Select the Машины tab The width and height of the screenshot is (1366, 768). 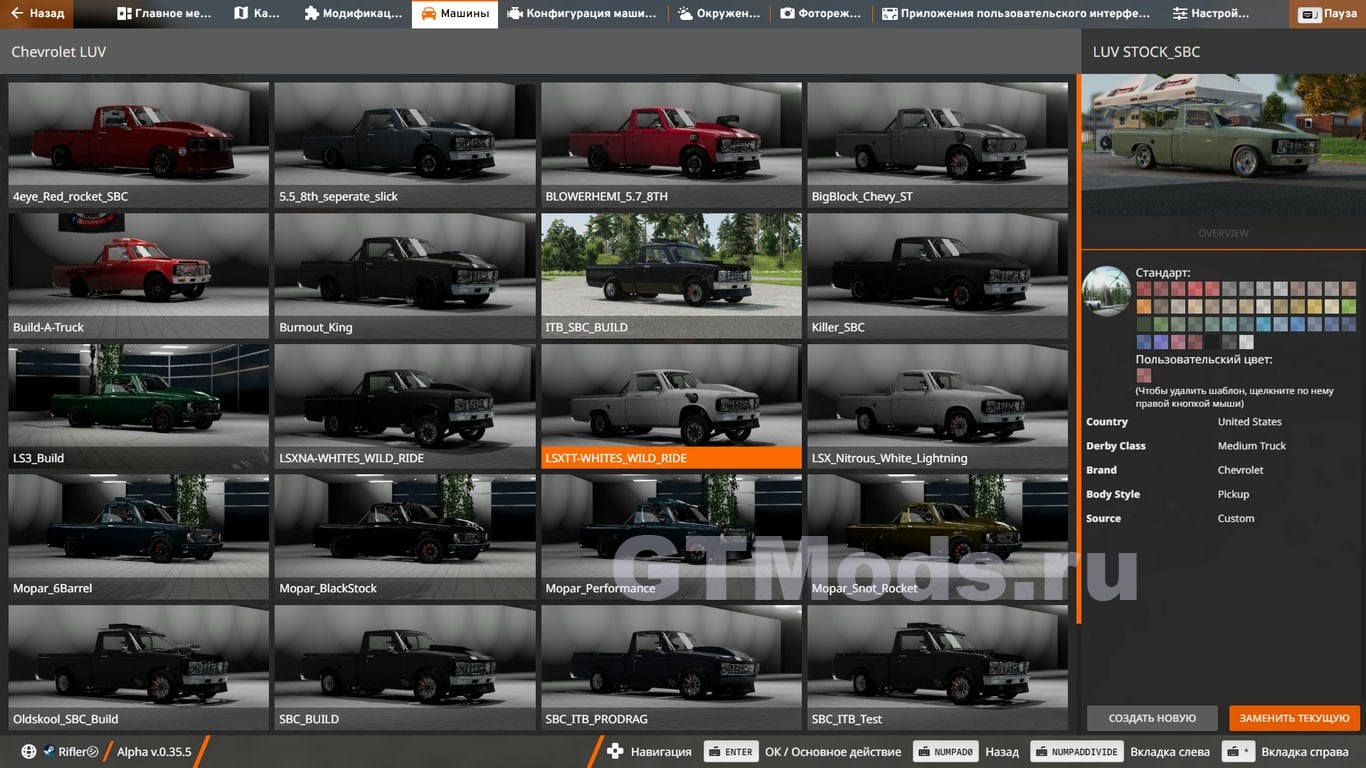pos(455,14)
